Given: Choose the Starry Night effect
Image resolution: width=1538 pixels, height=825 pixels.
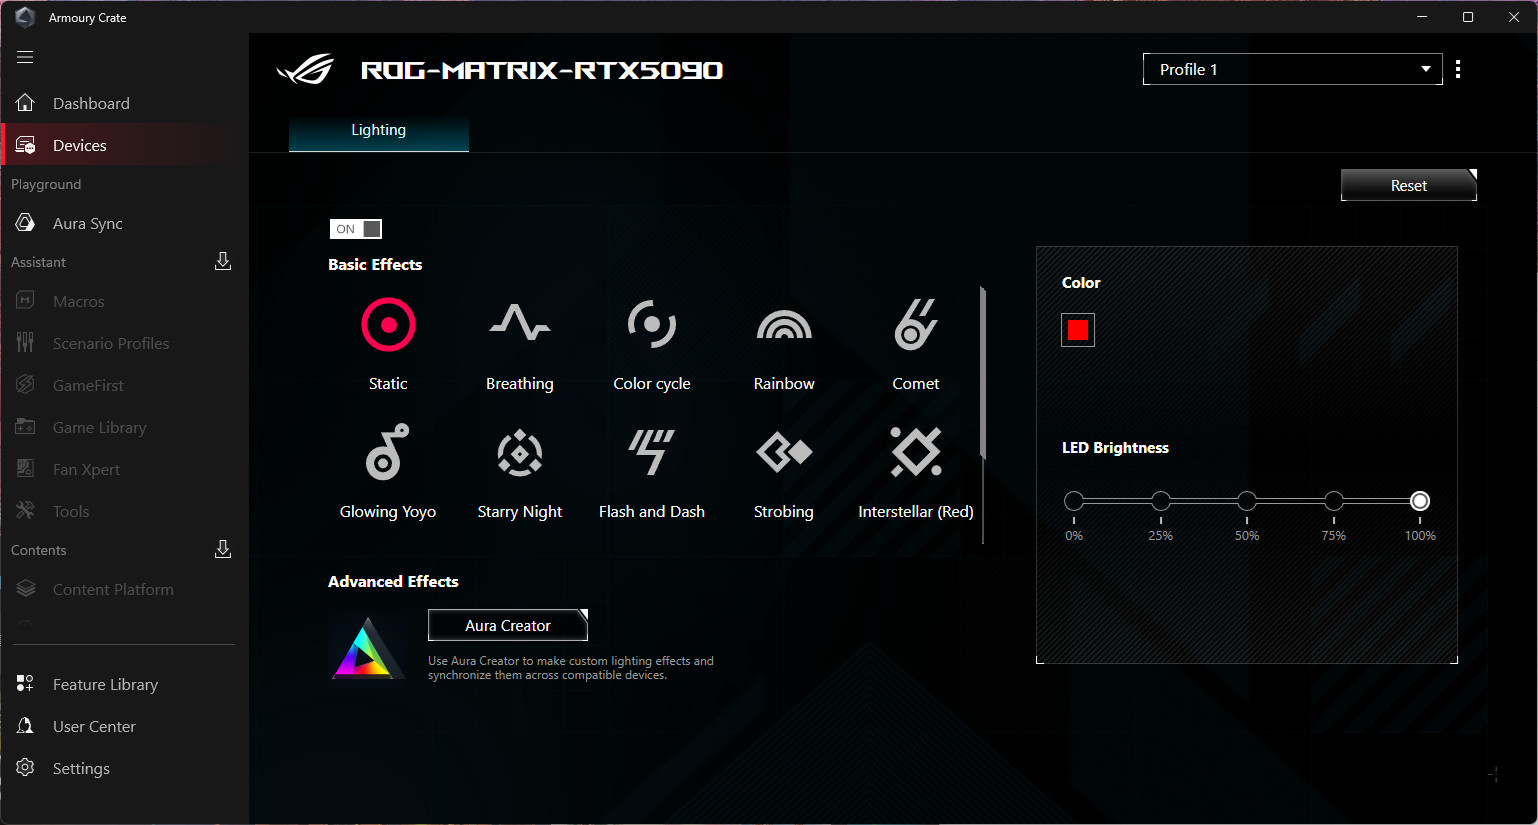Looking at the screenshot, I should [519, 453].
